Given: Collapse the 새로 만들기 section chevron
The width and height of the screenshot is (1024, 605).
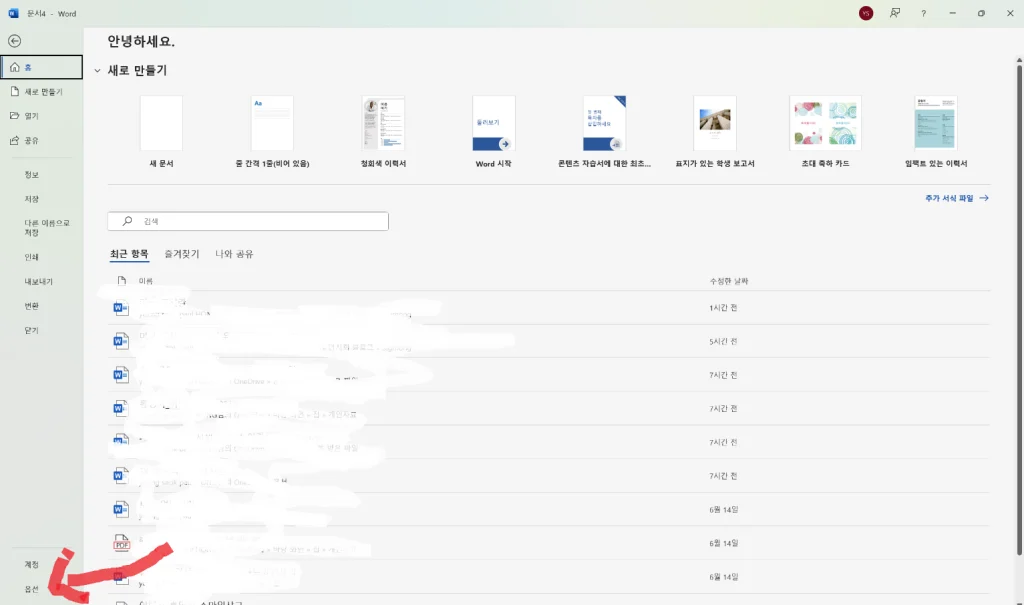Looking at the screenshot, I should click(97, 71).
